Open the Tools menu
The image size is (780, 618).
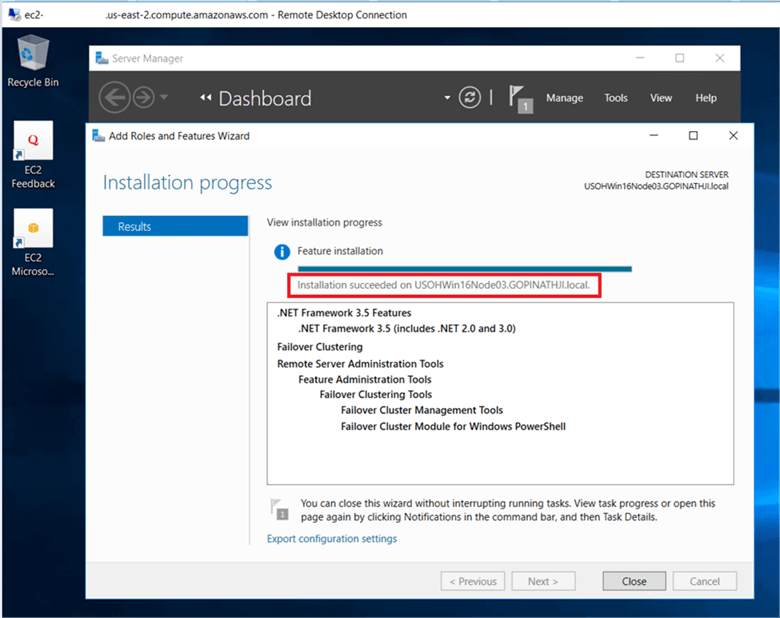point(616,98)
